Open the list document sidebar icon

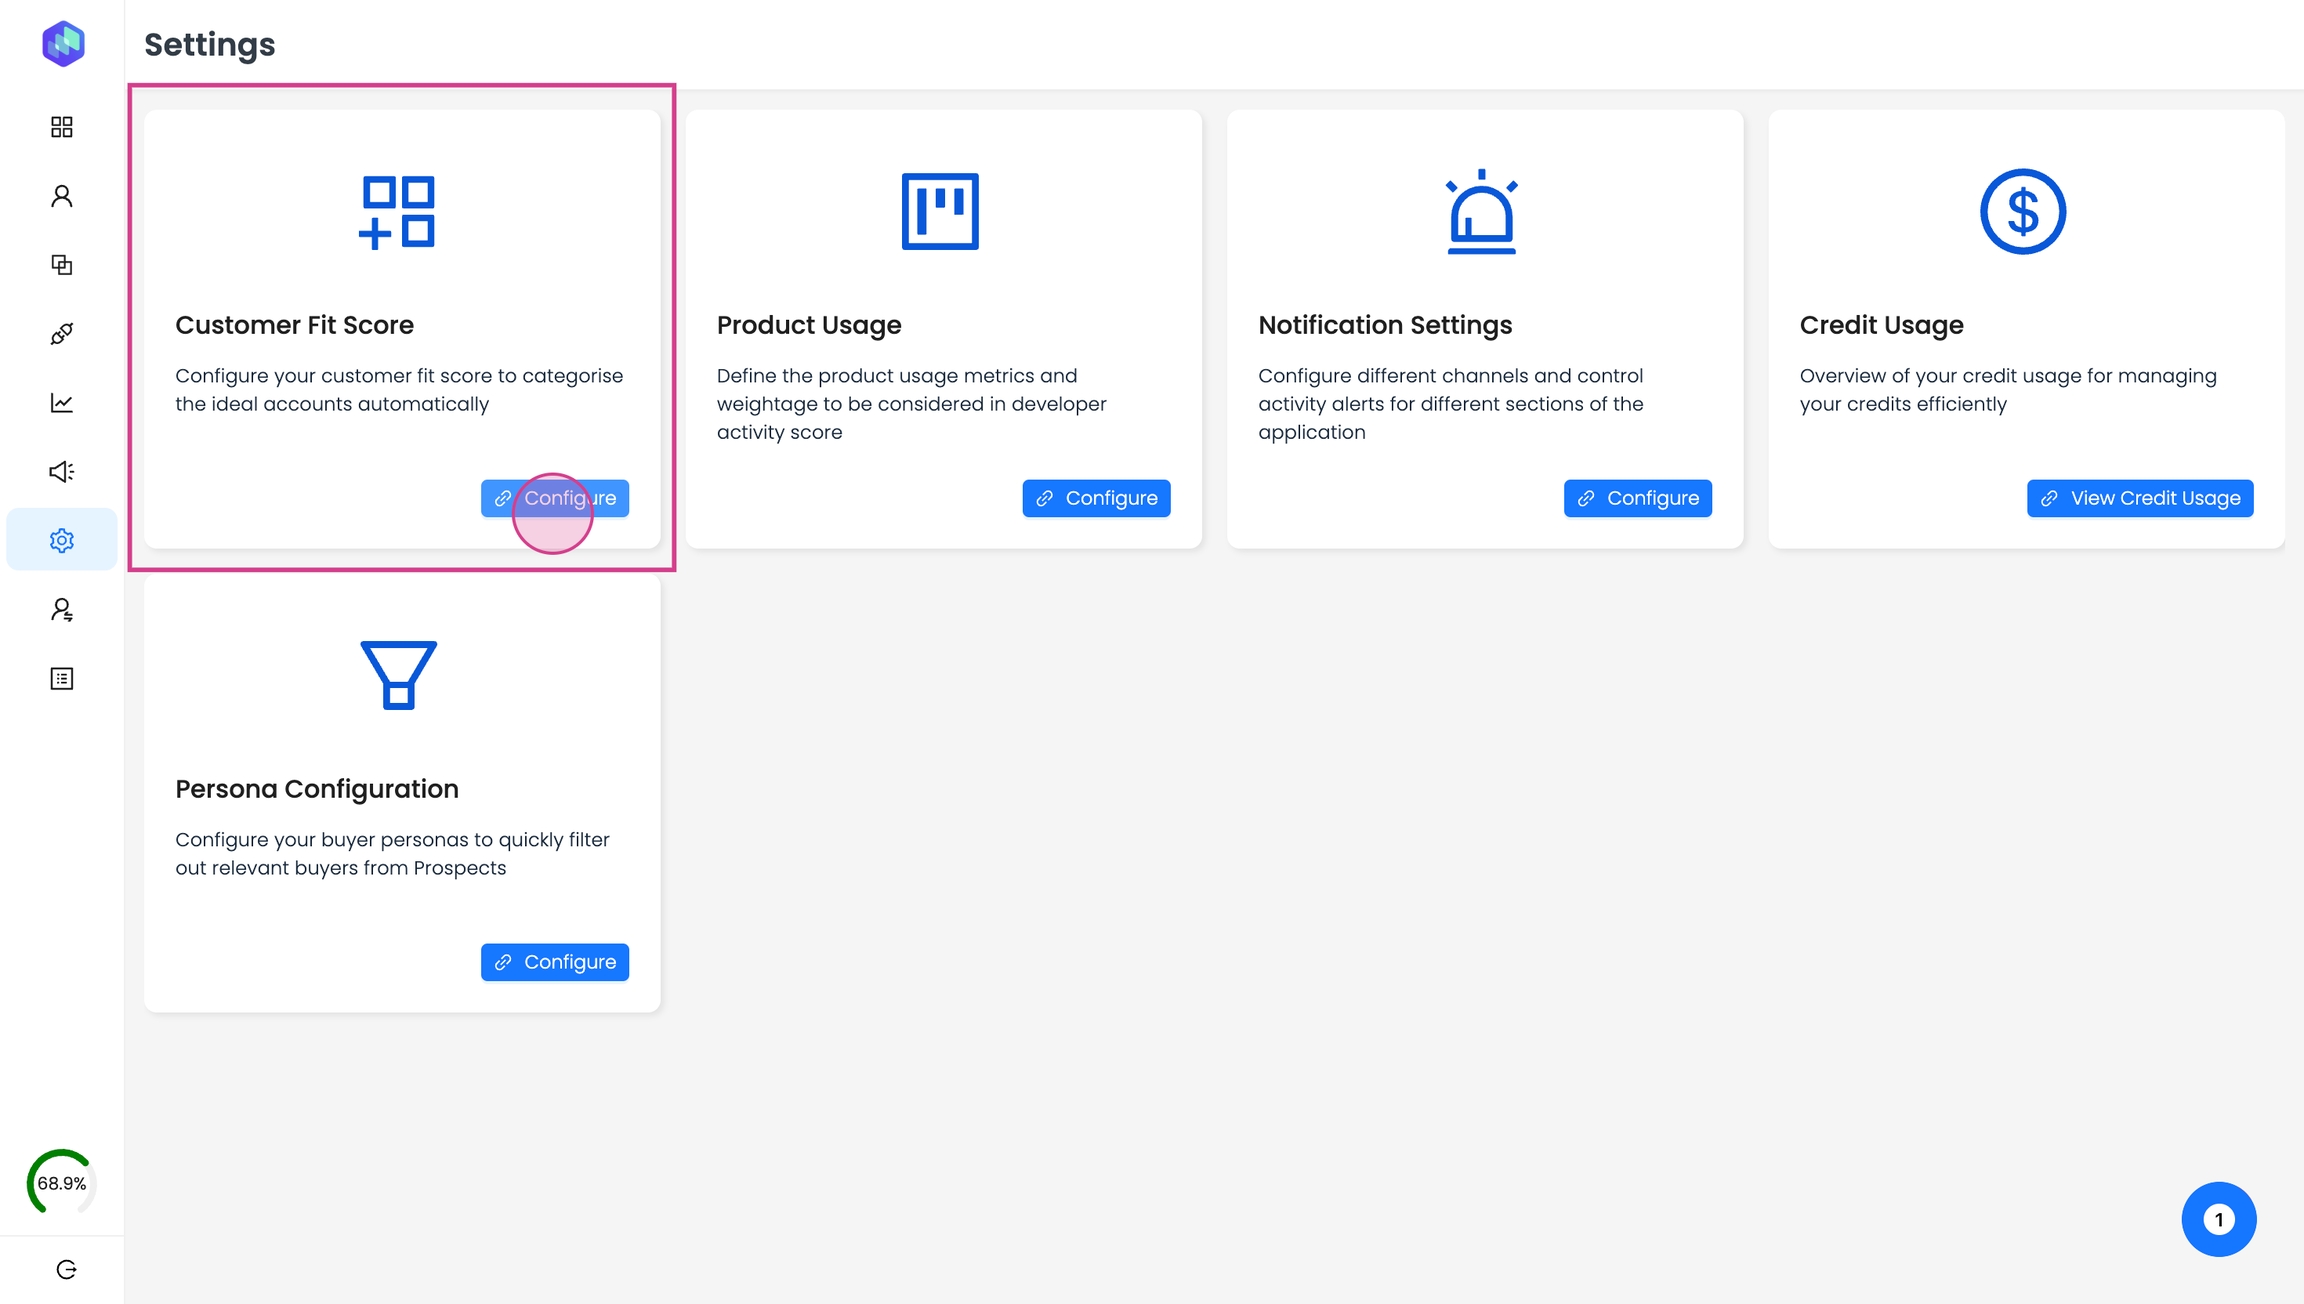coord(62,679)
